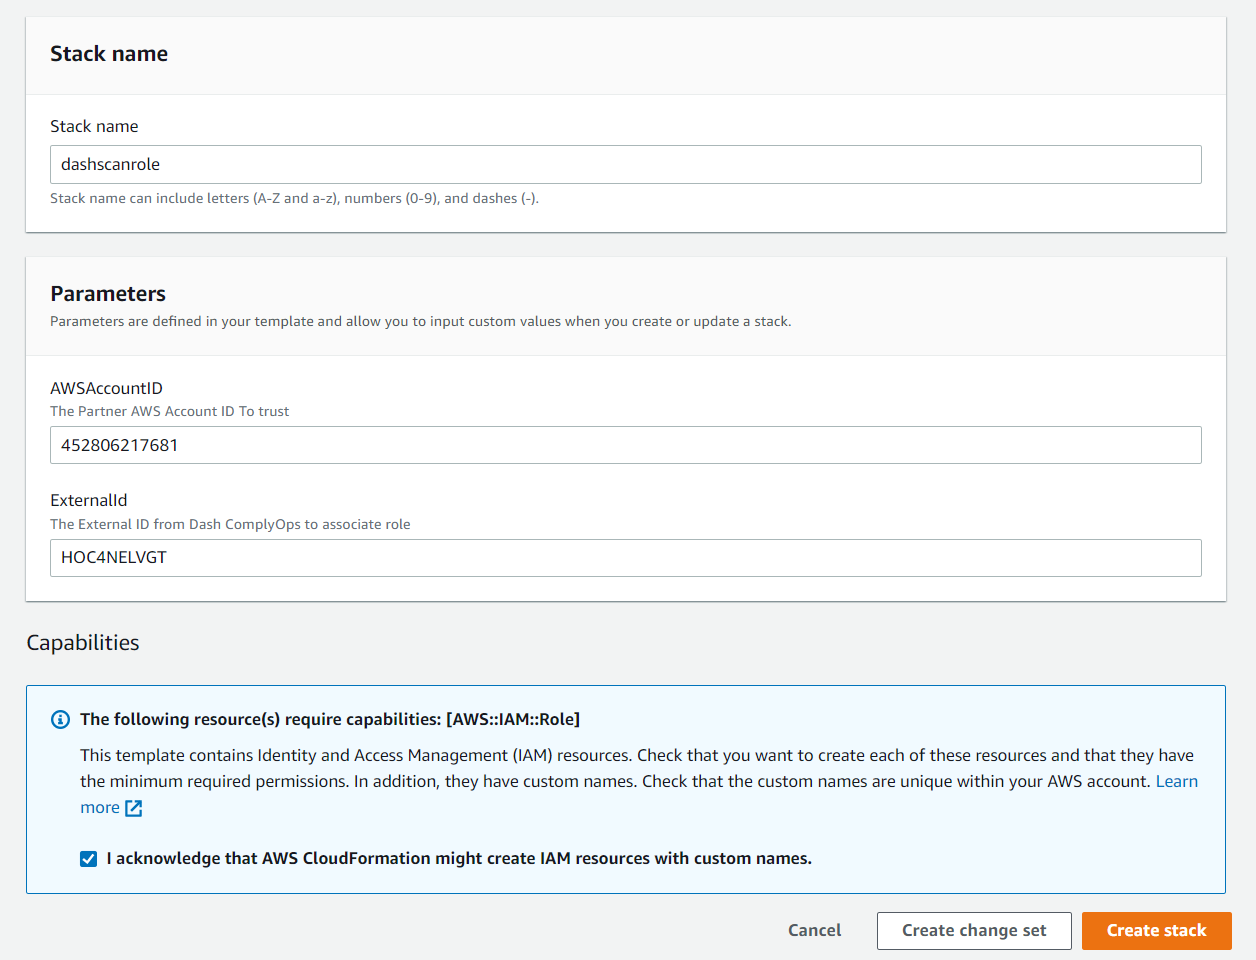The height and width of the screenshot is (960, 1256).
Task: Click the Capabilities heading
Action: point(83,643)
